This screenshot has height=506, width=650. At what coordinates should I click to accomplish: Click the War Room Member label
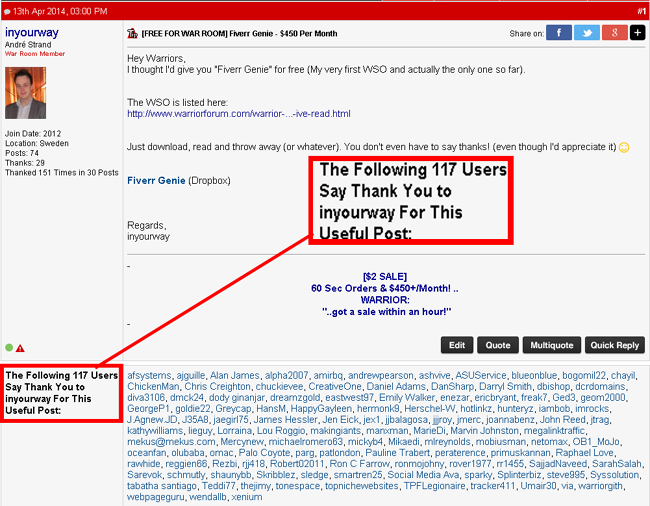point(35,54)
